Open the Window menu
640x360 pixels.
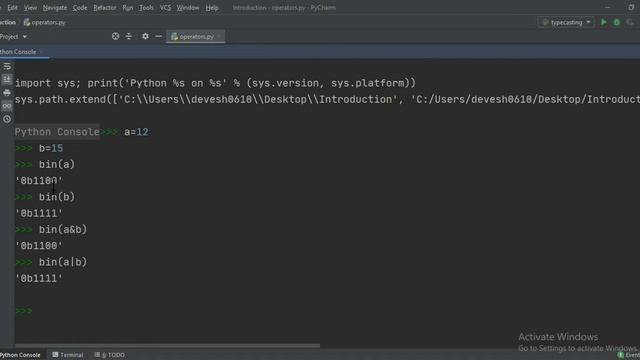point(188,8)
